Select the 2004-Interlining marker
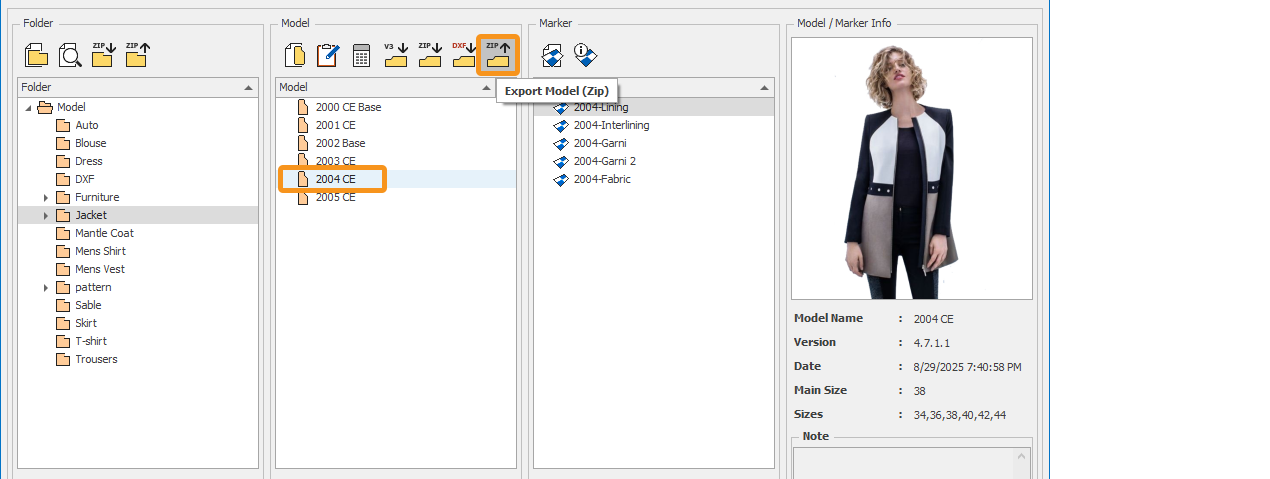 tap(611, 125)
